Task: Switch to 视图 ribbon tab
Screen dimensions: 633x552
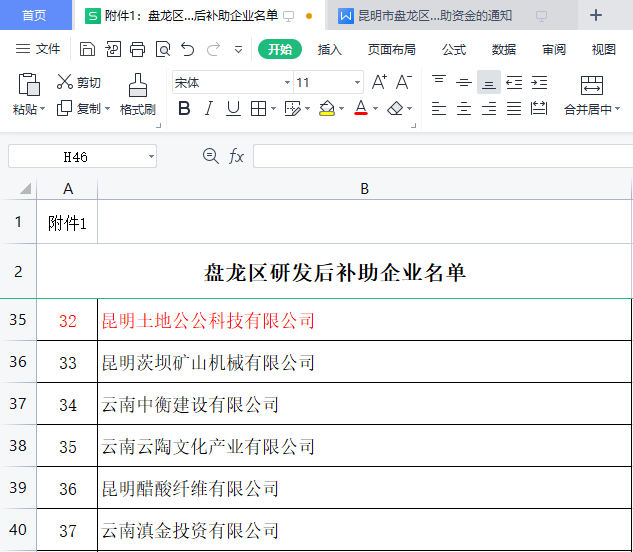Action: [x=604, y=49]
